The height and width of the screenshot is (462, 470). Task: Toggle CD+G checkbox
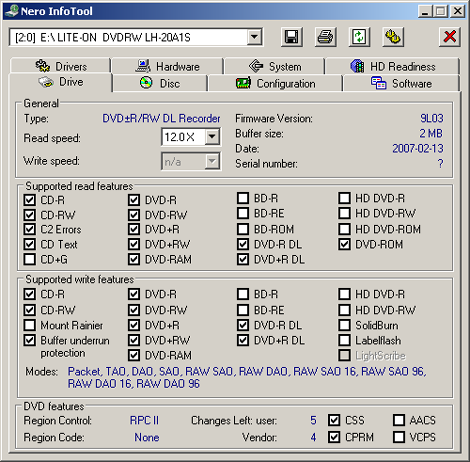point(30,259)
